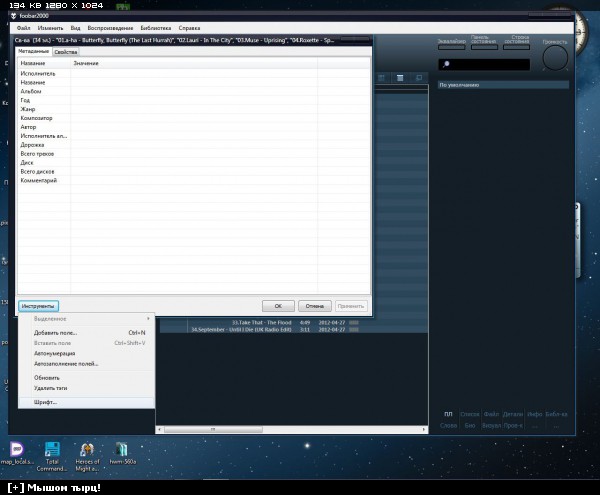Click the OK button
Viewport: 600px width, 495px height.
pos(278,306)
